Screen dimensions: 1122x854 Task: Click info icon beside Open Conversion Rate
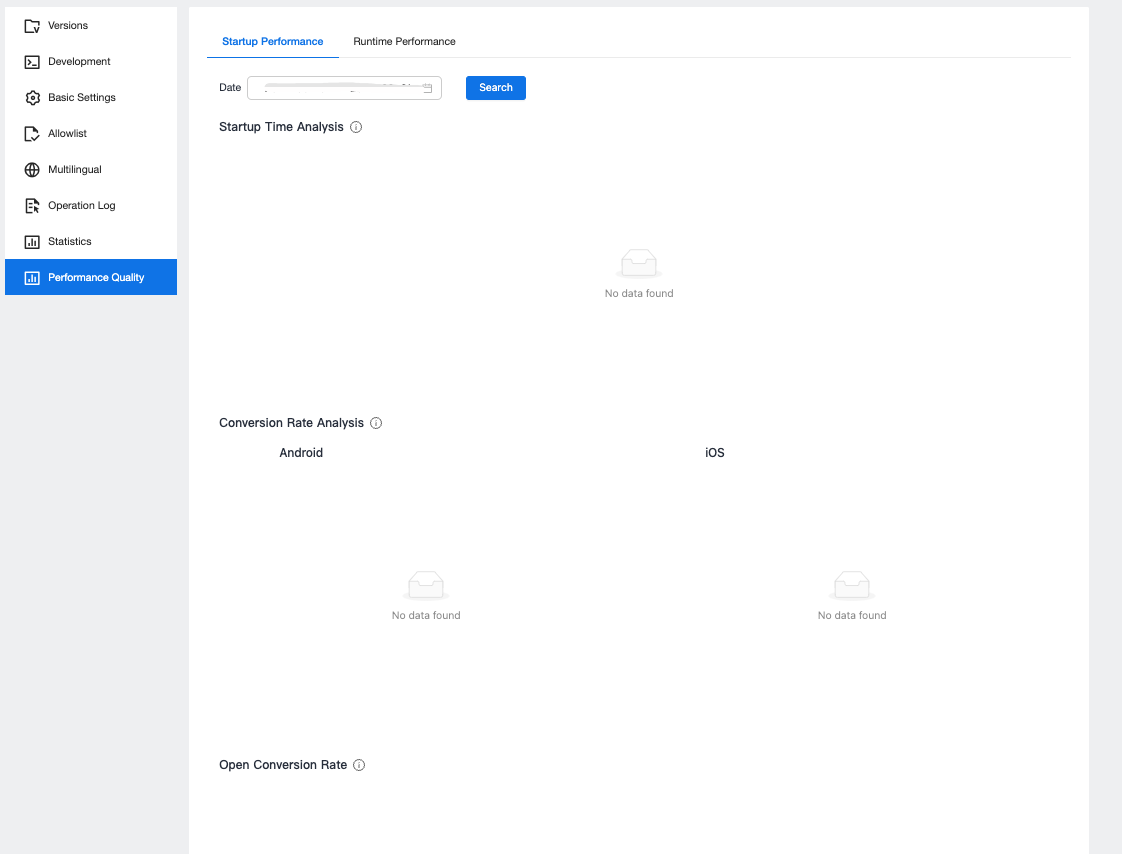click(359, 765)
